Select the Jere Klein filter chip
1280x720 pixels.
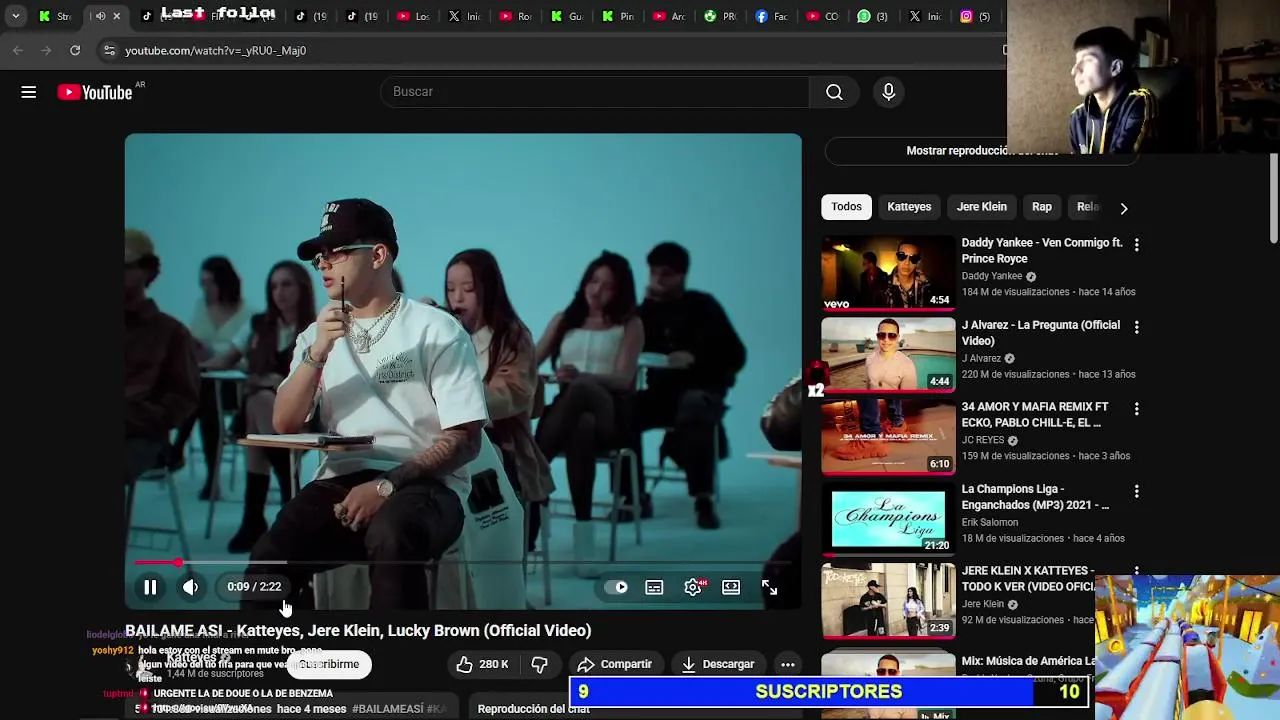[x=981, y=207]
